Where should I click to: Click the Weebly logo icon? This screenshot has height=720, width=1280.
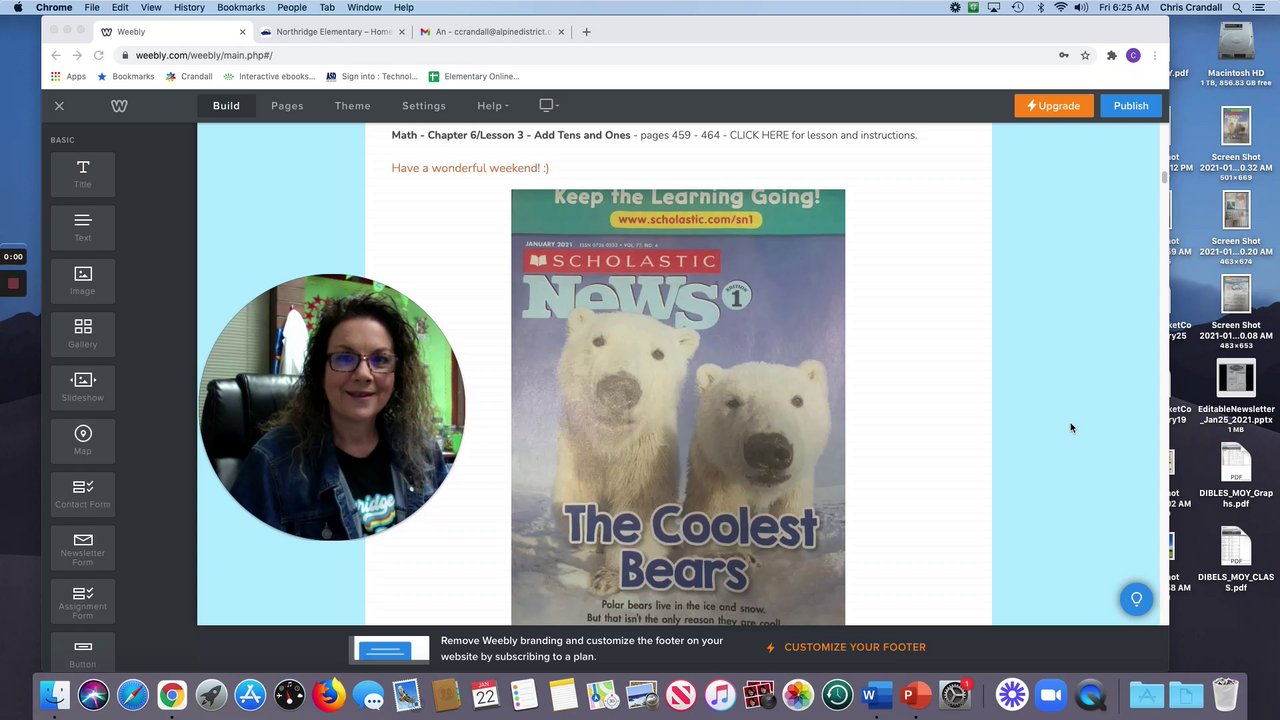[x=119, y=106]
